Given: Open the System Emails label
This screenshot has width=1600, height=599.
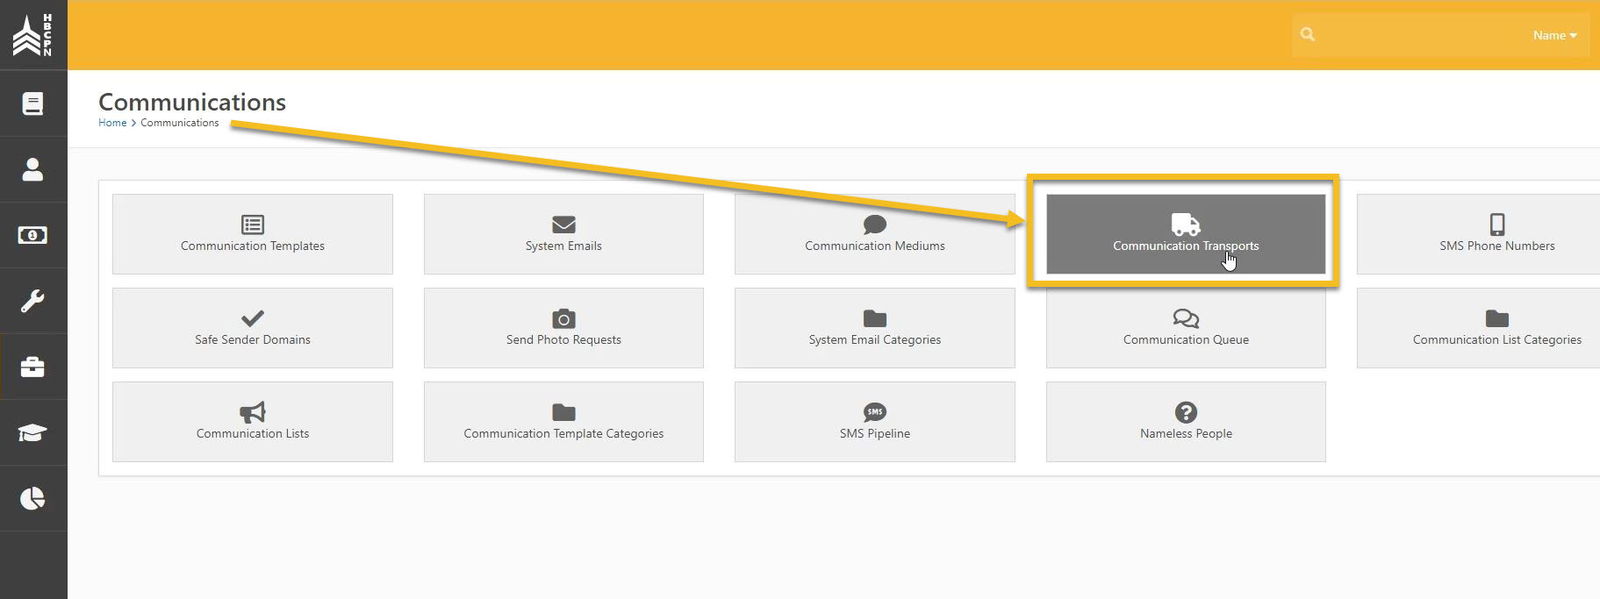Looking at the screenshot, I should pyautogui.click(x=564, y=246).
